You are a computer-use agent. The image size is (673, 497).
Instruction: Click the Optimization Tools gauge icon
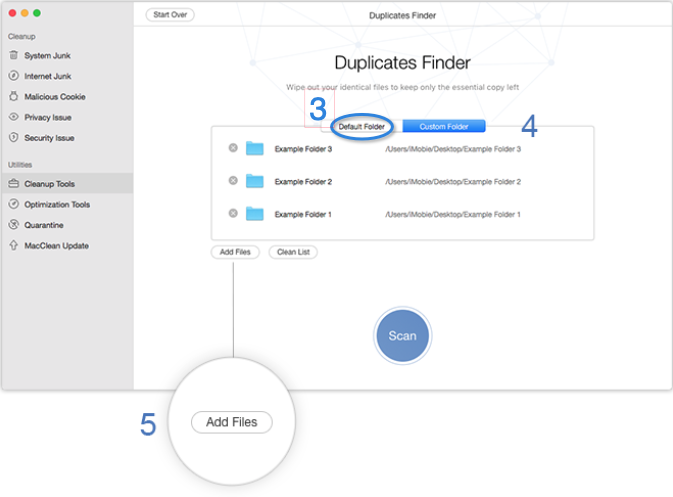click(x=14, y=204)
